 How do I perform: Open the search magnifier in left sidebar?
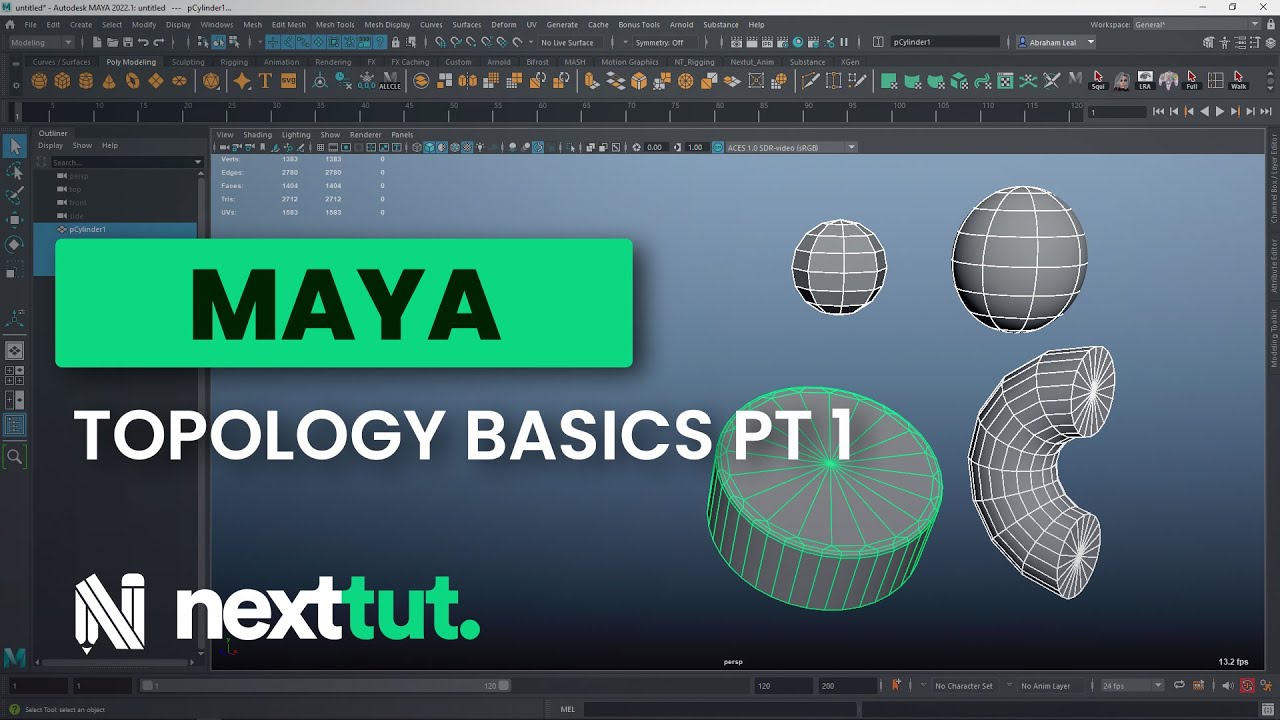[x=15, y=457]
